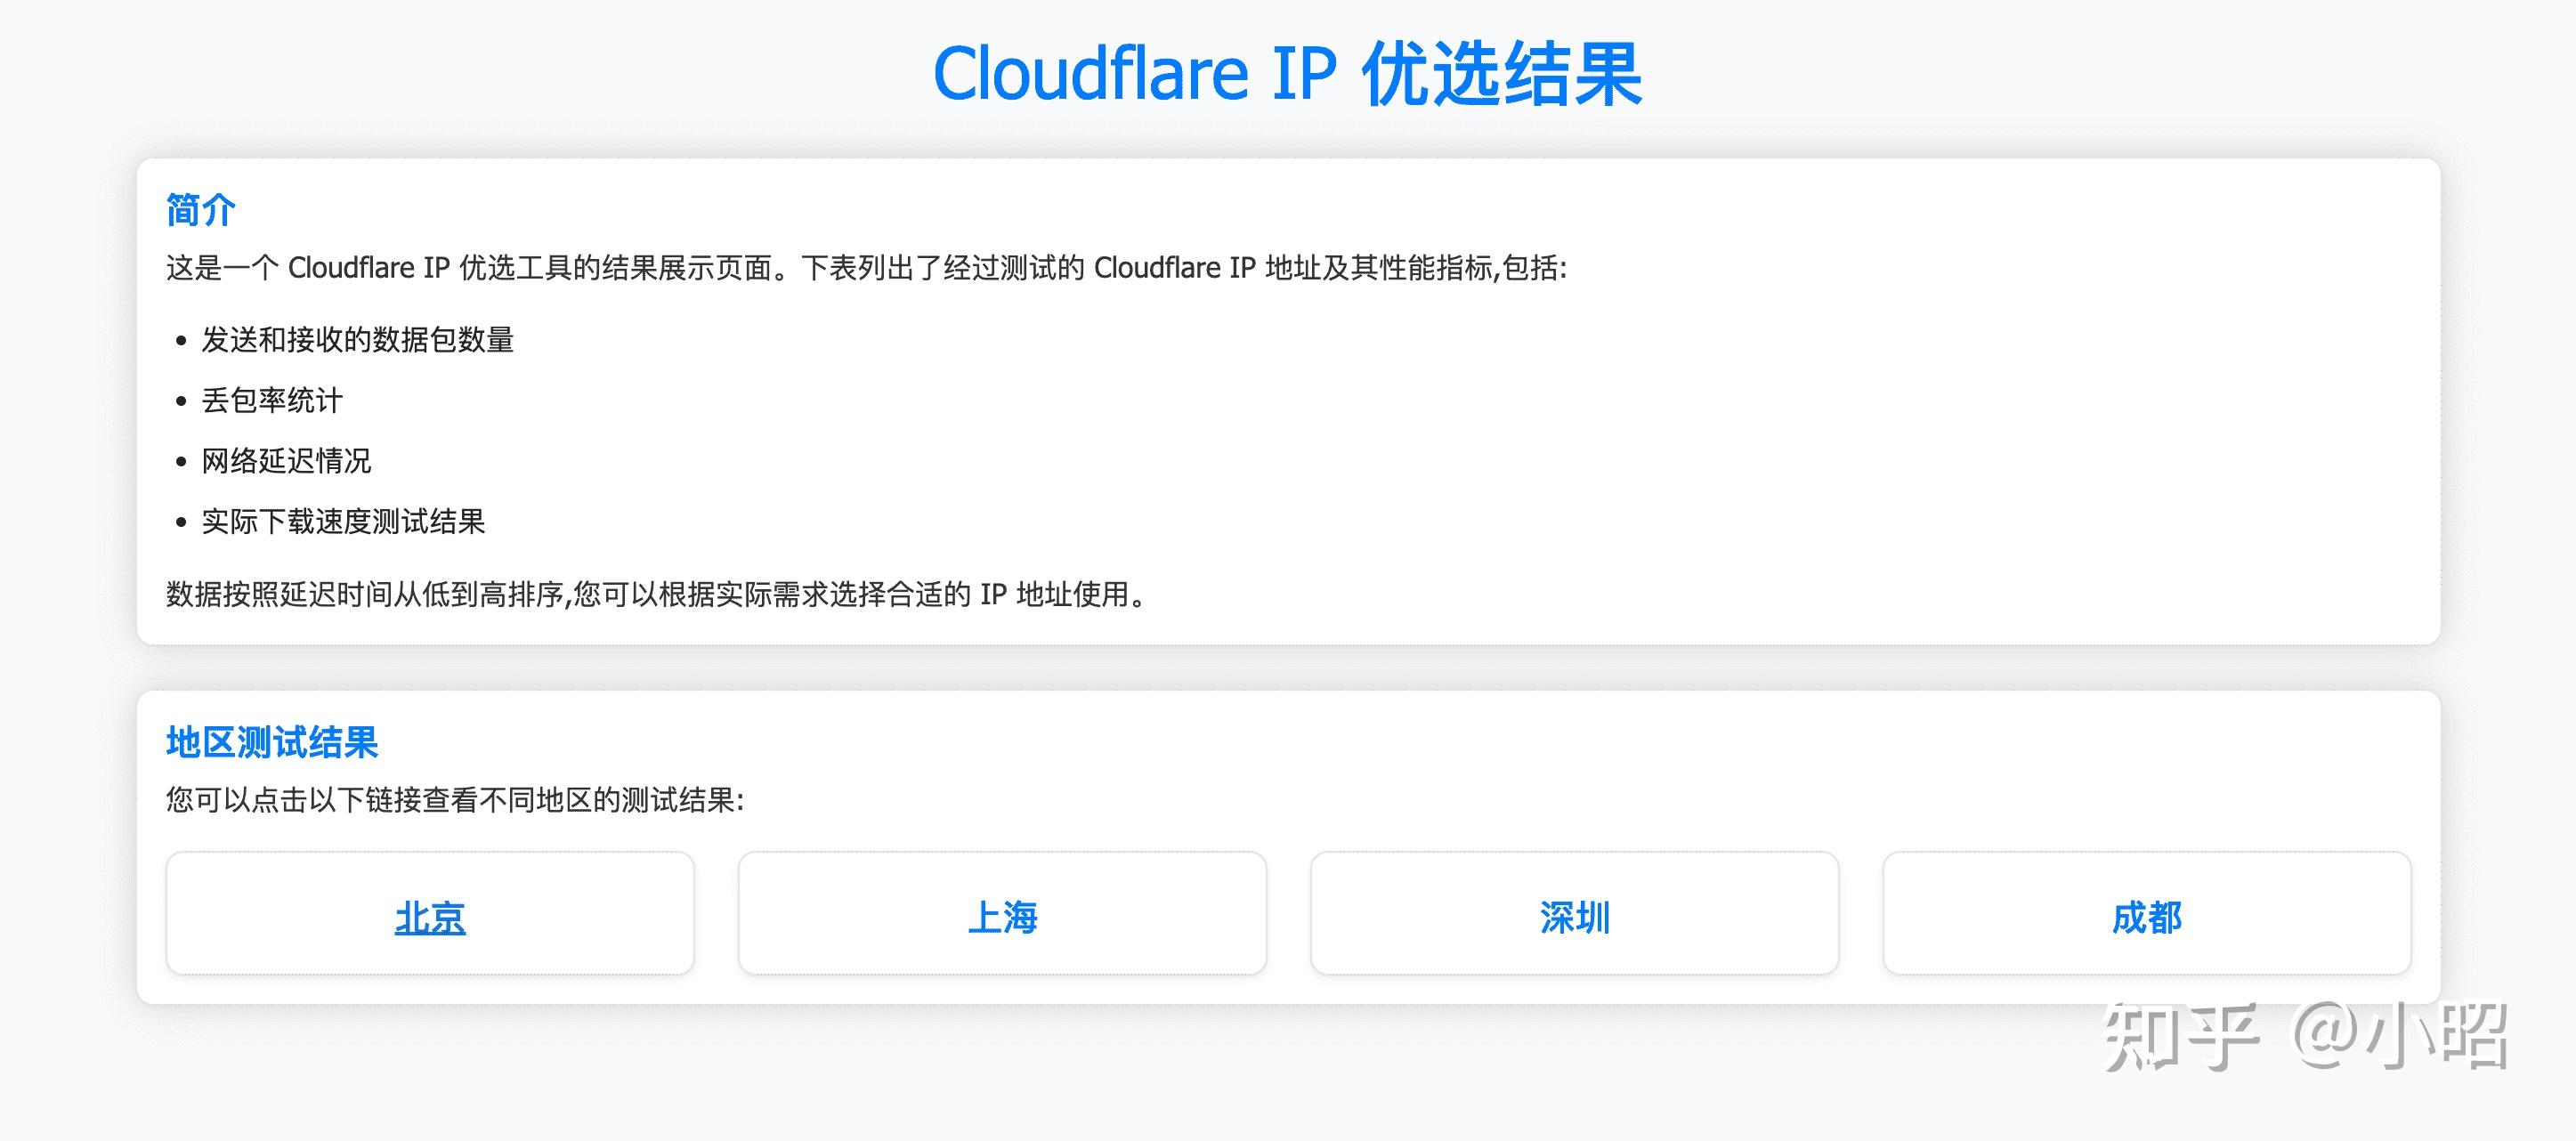Click the 成都 link card

2148,913
